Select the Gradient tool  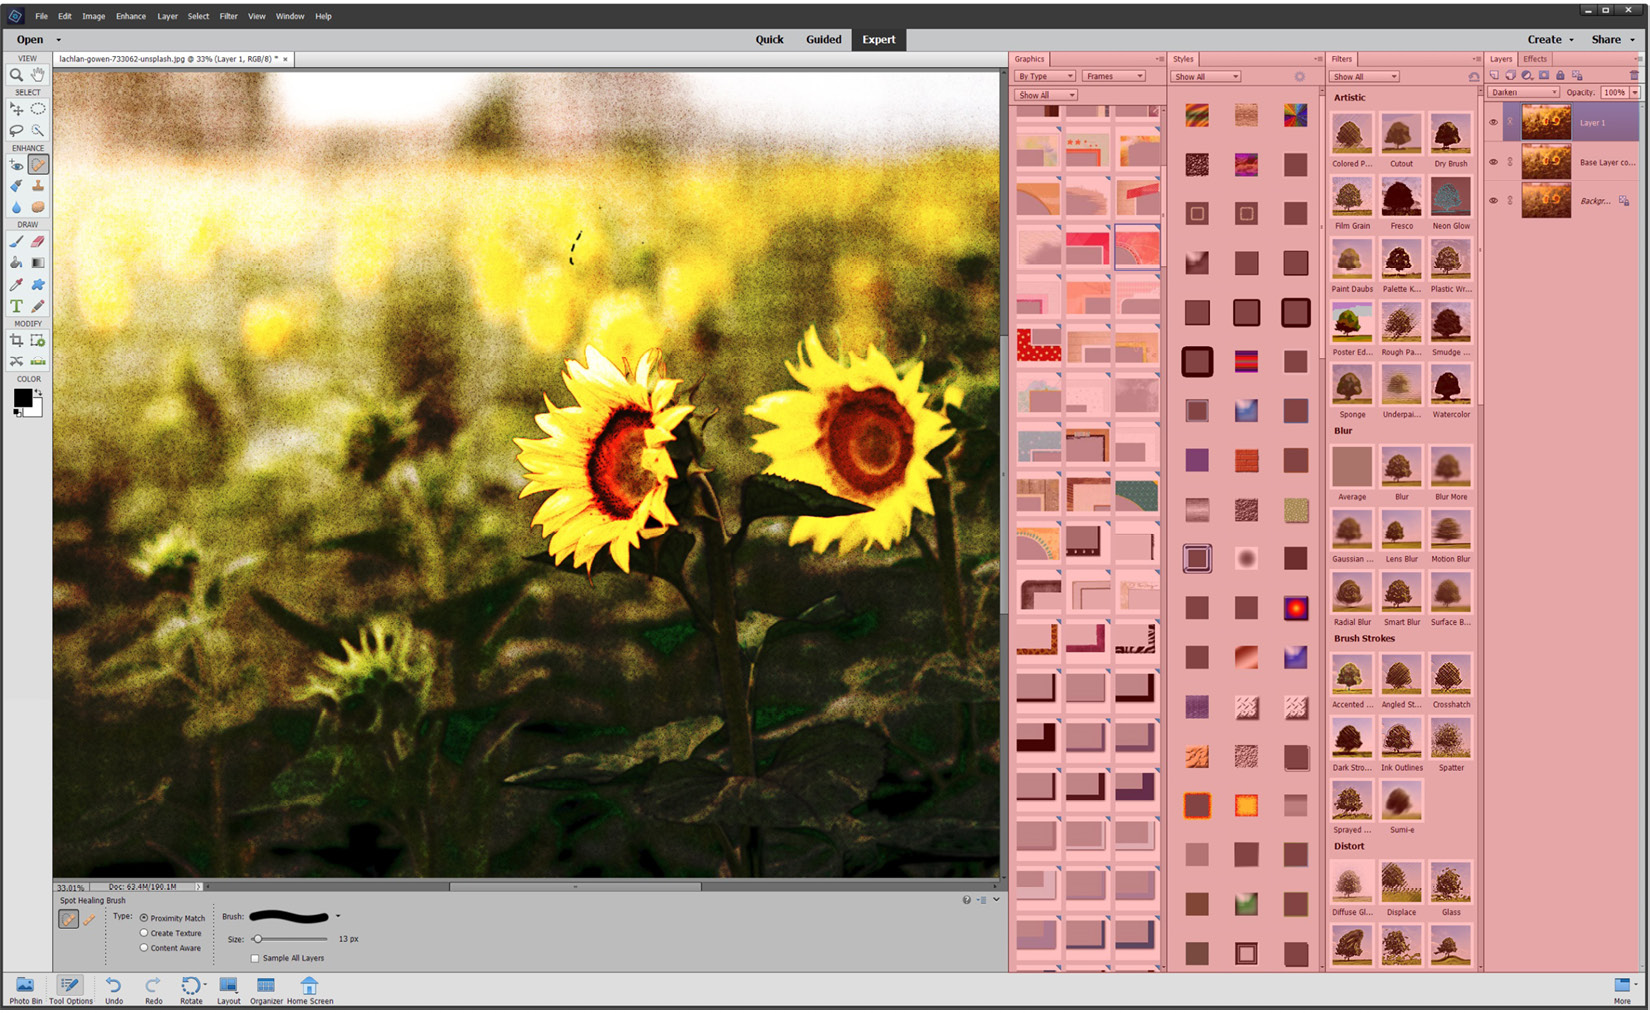[x=38, y=263]
